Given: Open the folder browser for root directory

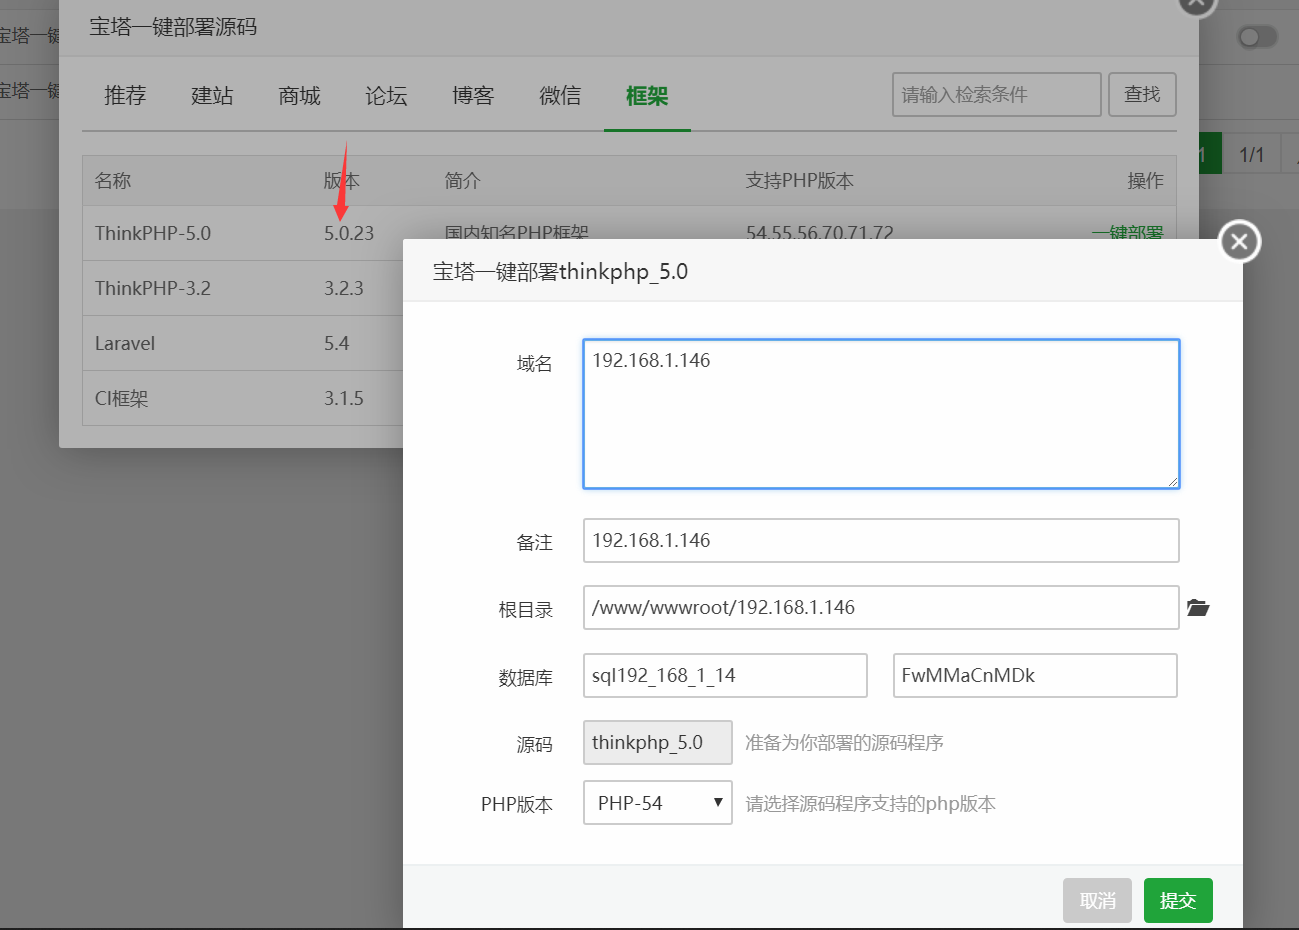Looking at the screenshot, I should coord(1198,607).
